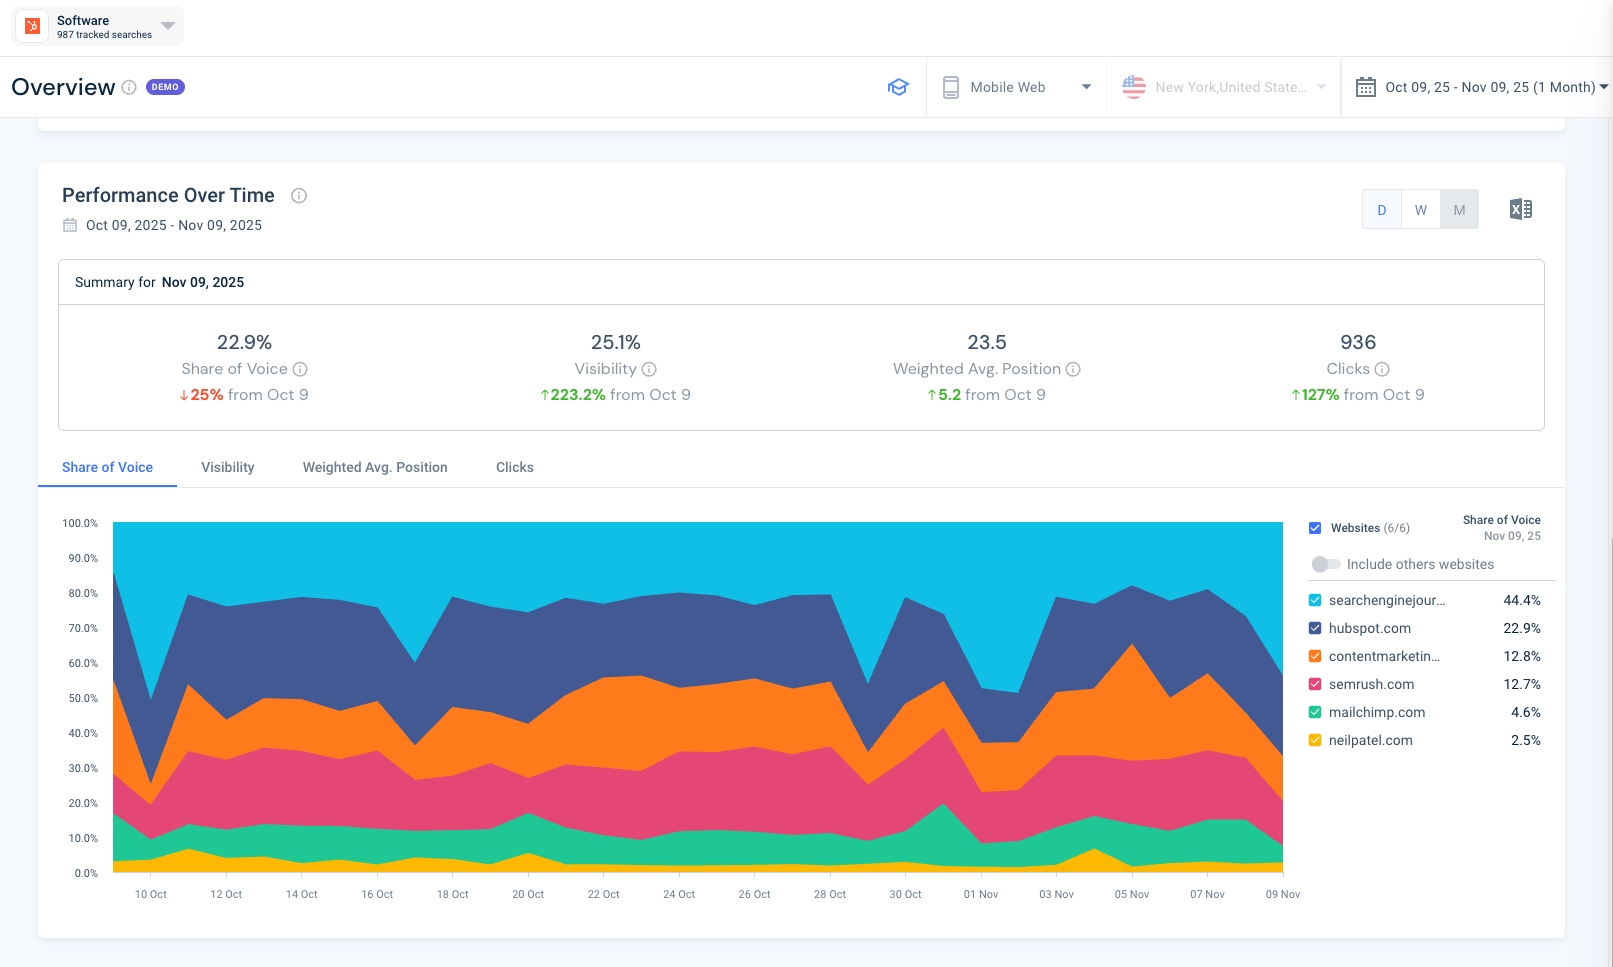Click Weighted Avg. Position info icon

(x=1073, y=369)
